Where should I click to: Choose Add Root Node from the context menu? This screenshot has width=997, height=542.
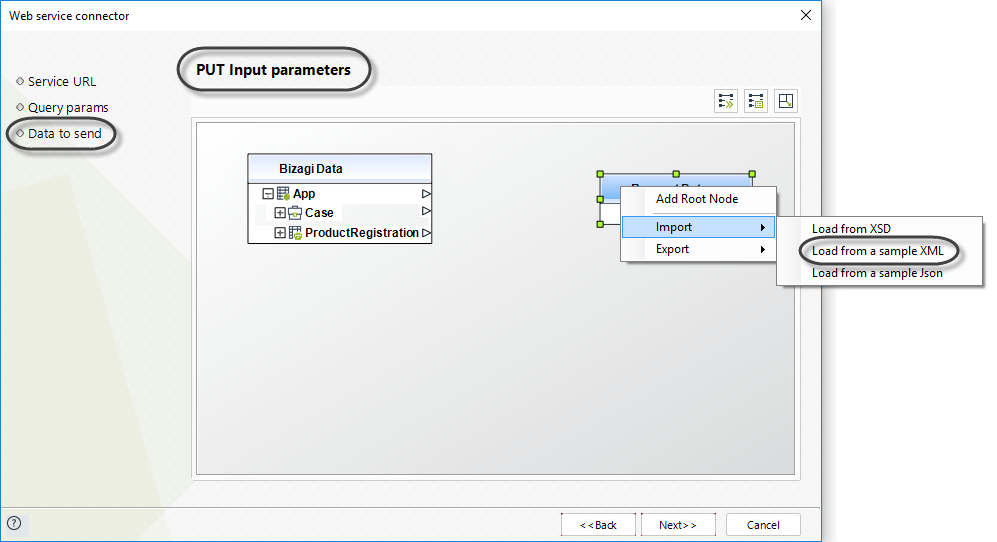coord(698,199)
